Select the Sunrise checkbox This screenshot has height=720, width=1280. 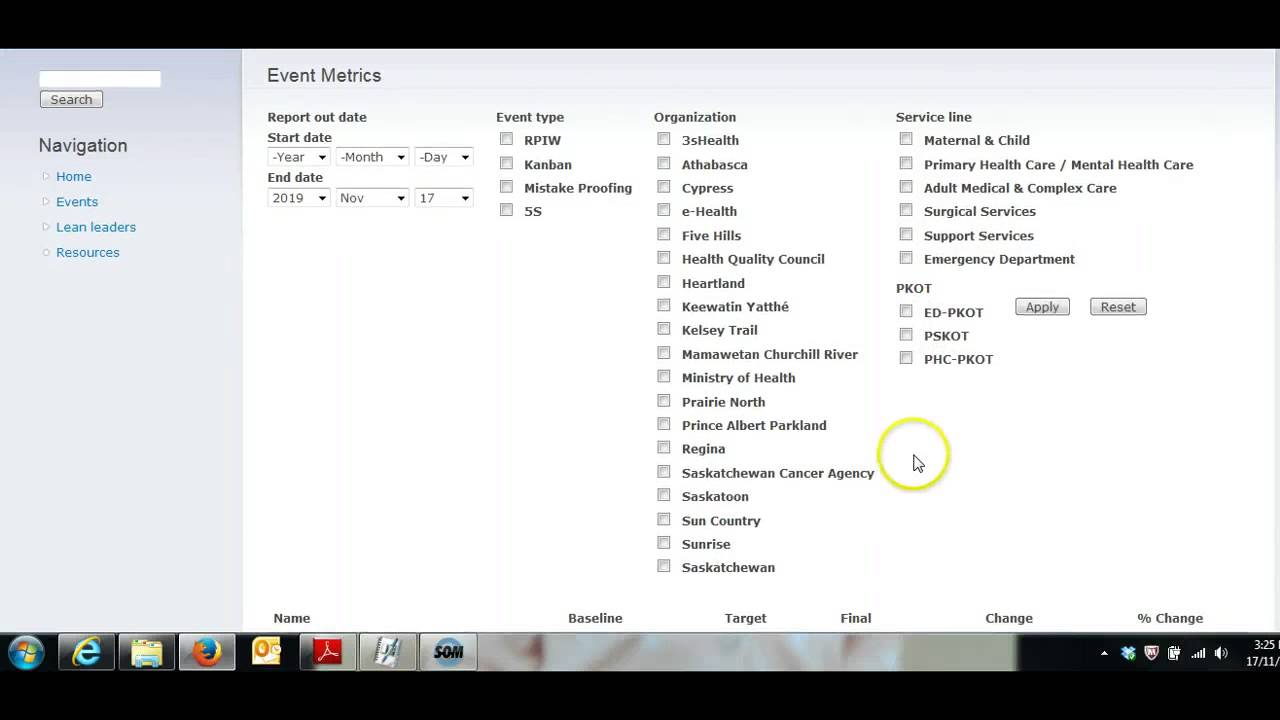click(664, 543)
